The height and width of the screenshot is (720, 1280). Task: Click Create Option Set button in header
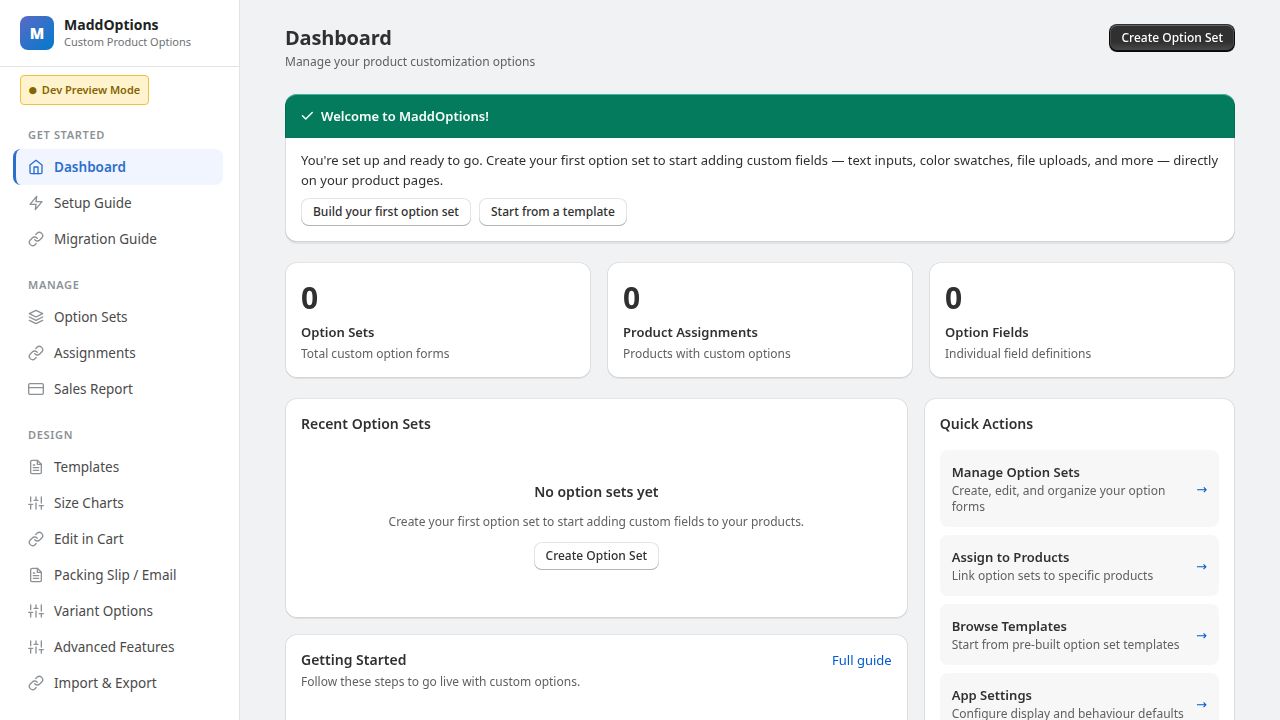click(1172, 38)
